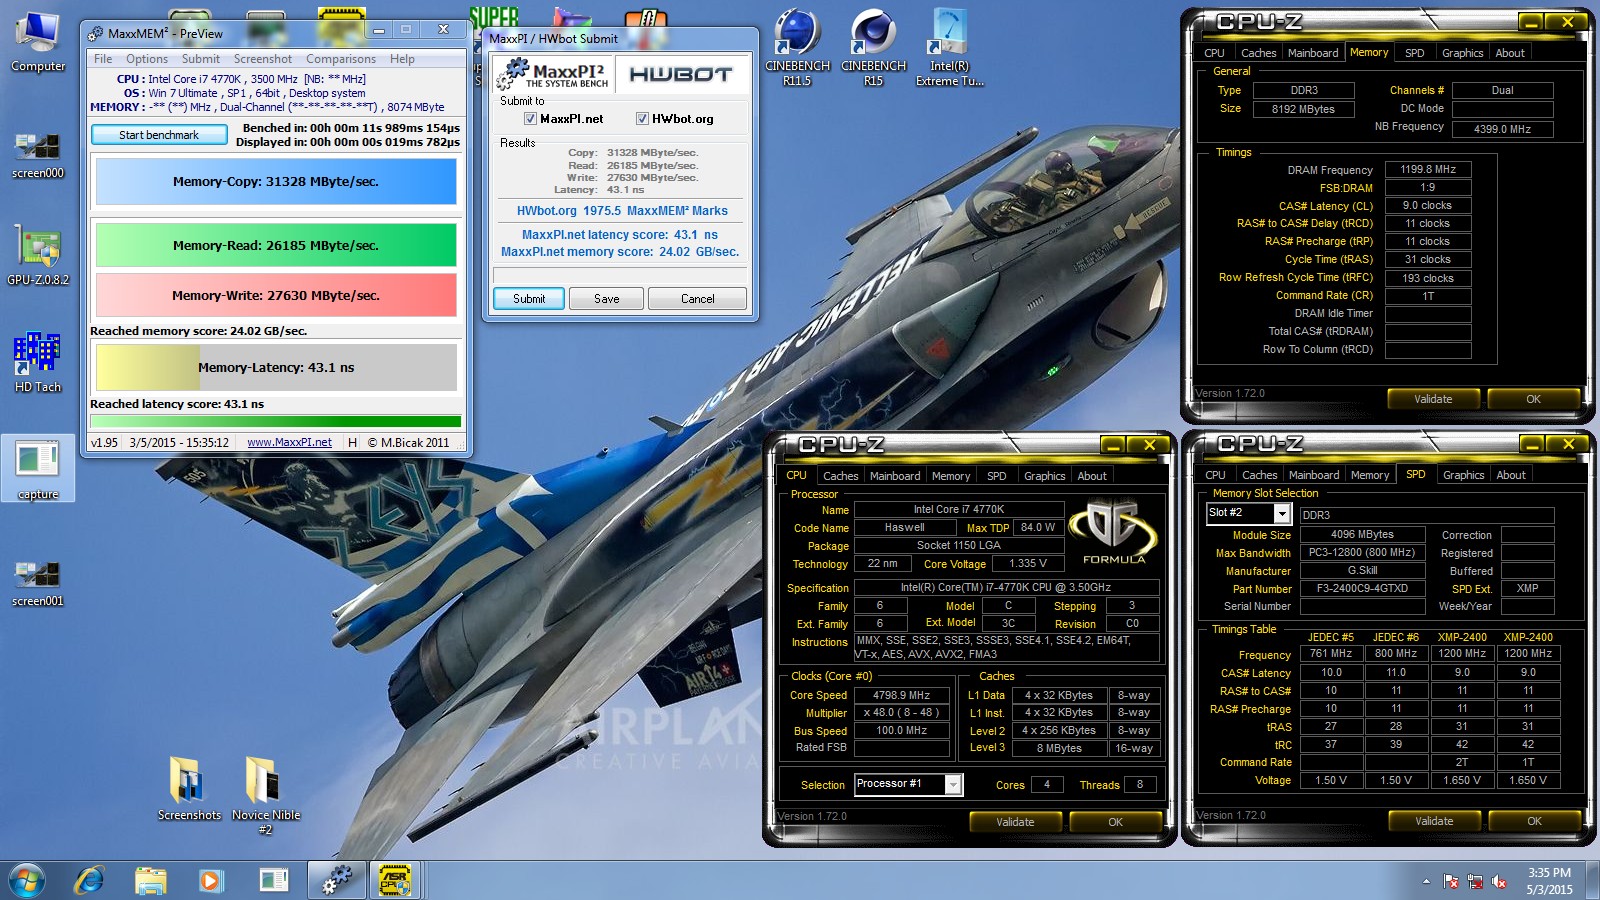
Task: Click Validate in the CPU-Z SPD window
Action: click(1434, 821)
